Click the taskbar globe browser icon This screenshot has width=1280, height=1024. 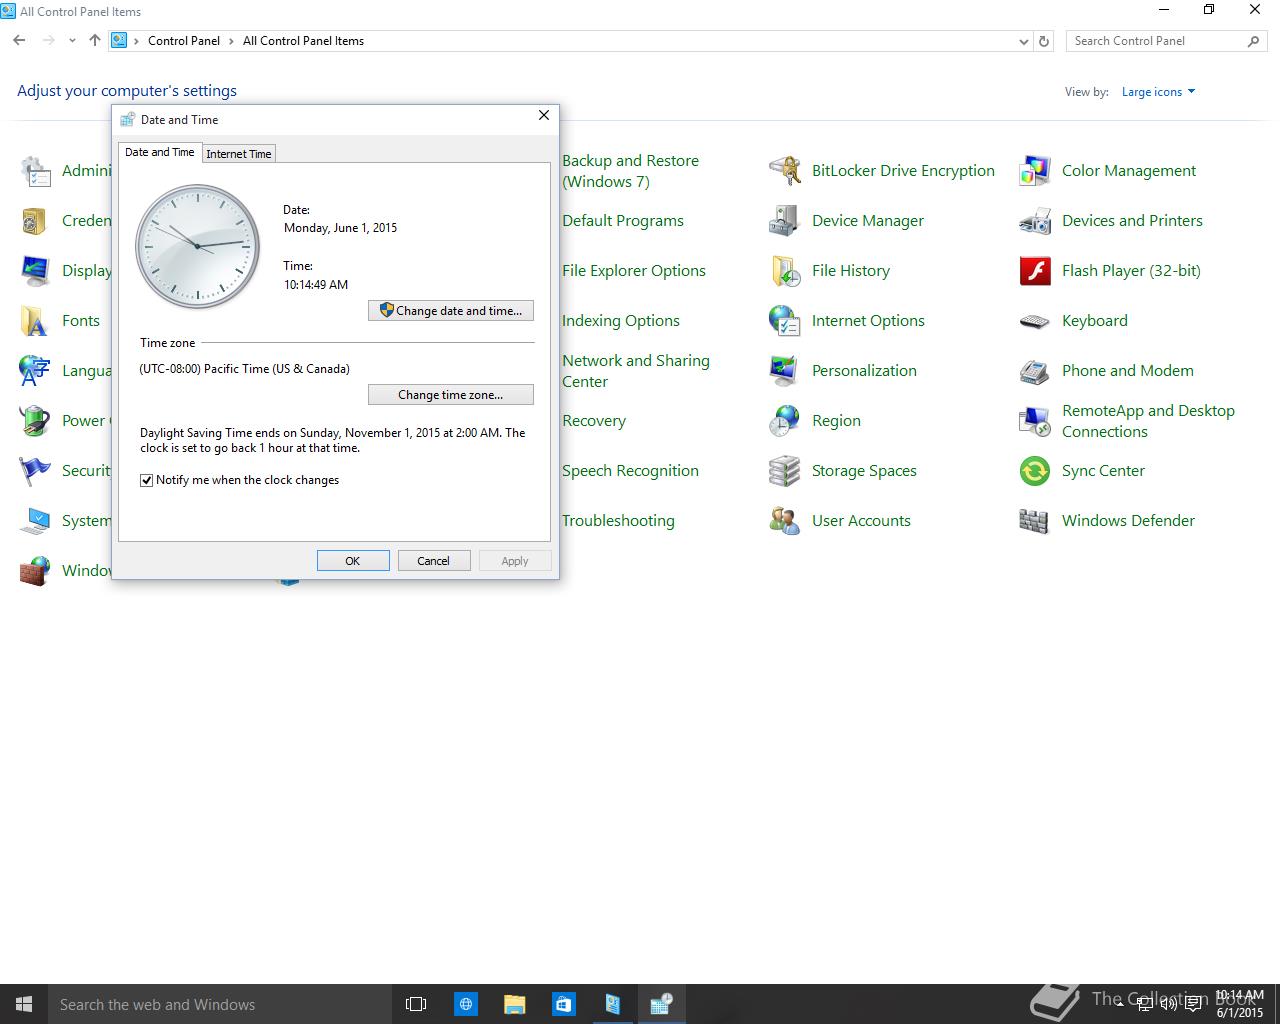coord(465,1004)
